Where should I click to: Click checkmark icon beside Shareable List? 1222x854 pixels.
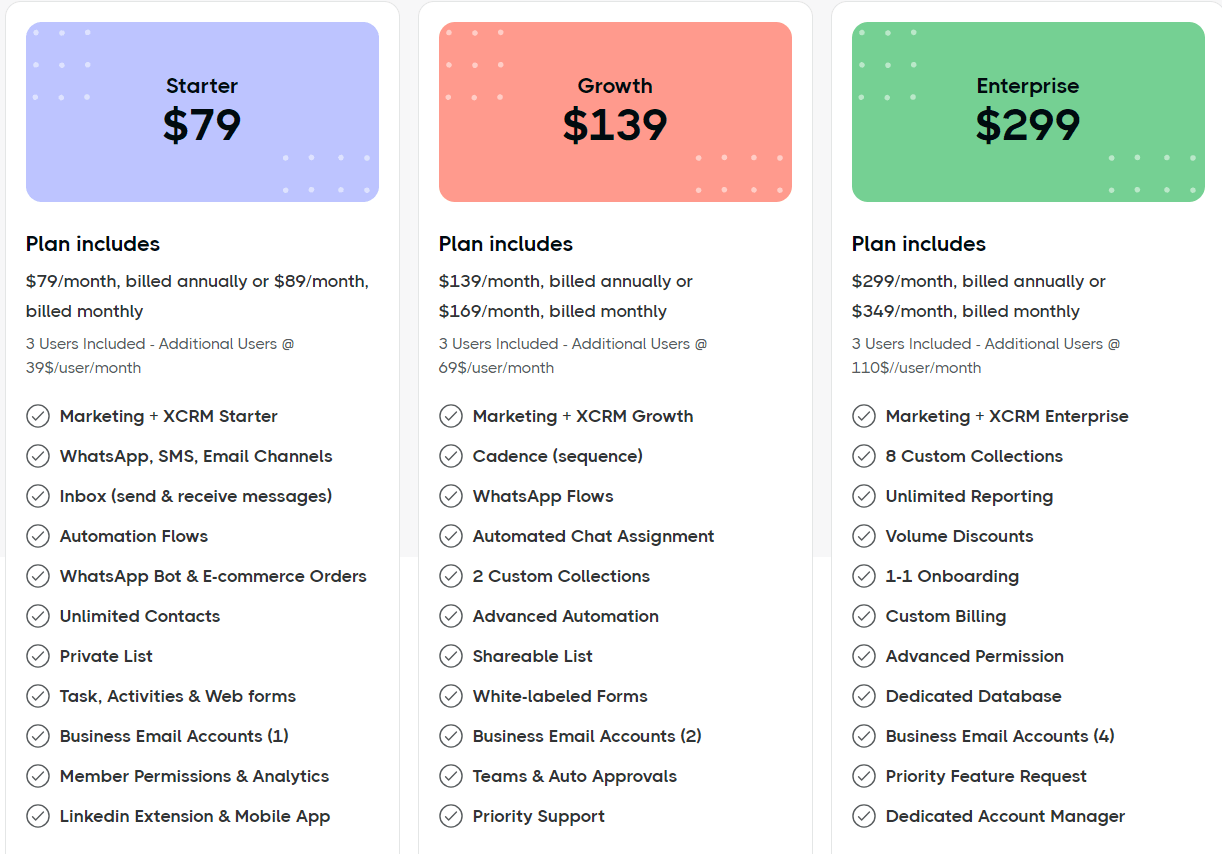[x=451, y=656]
